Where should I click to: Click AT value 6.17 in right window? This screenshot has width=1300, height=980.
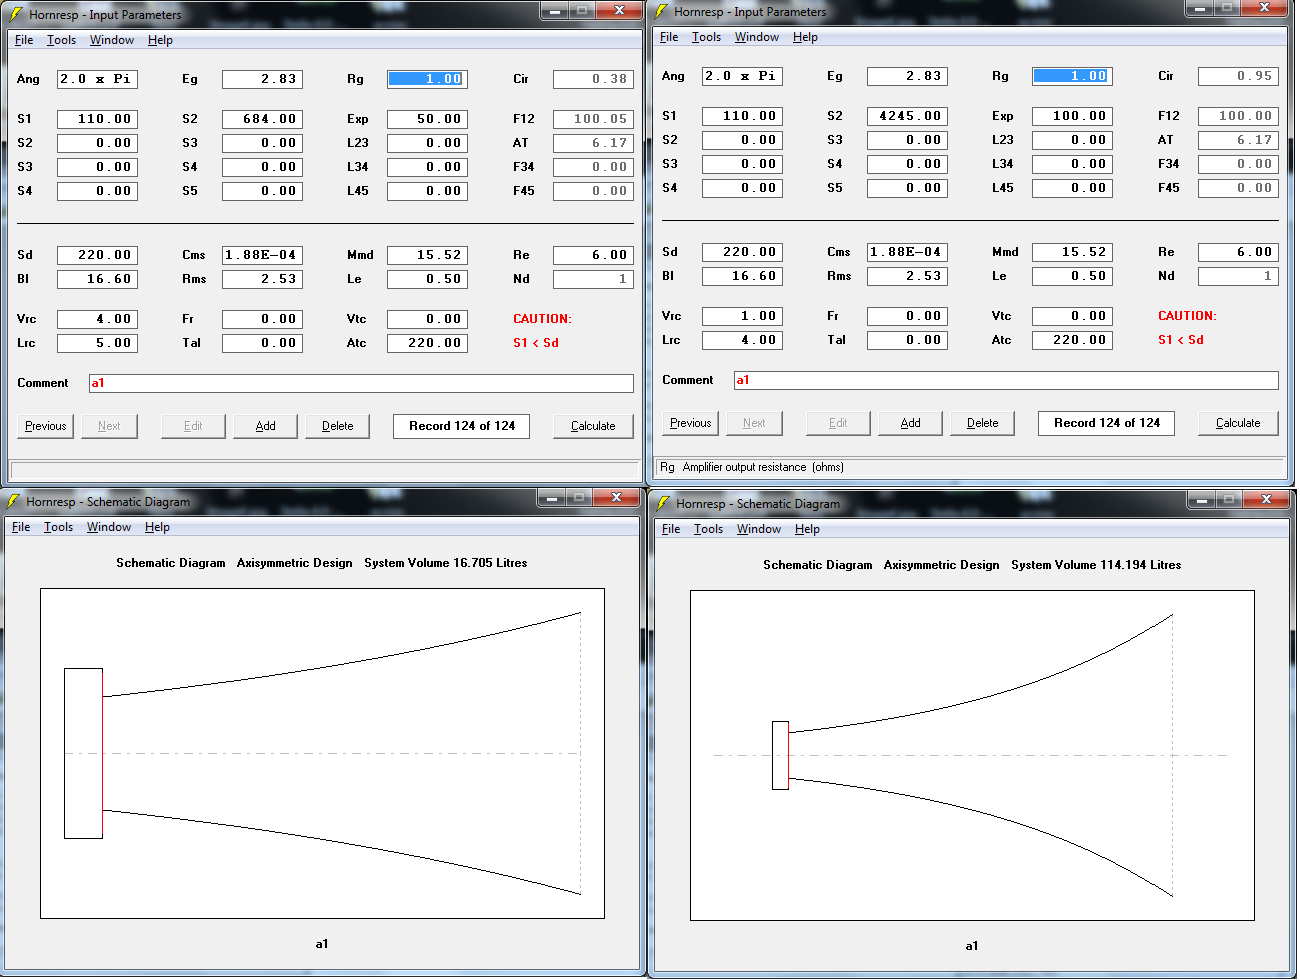coord(1238,140)
